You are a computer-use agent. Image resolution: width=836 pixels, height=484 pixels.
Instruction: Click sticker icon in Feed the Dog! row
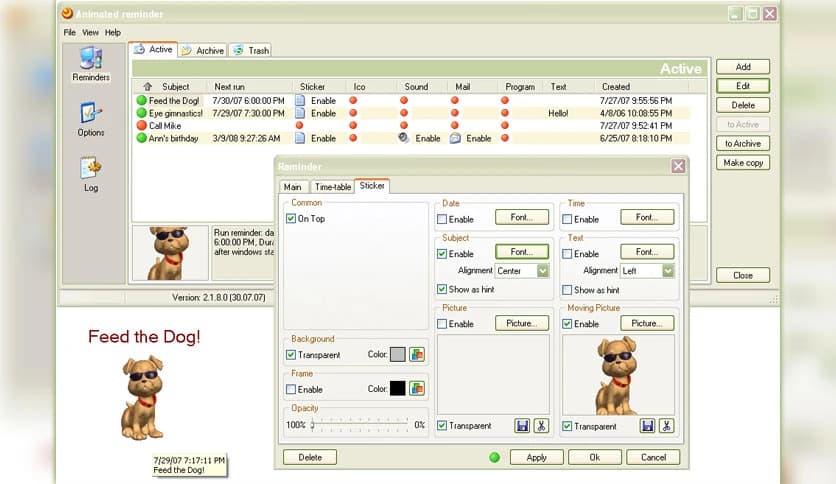(300, 100)
